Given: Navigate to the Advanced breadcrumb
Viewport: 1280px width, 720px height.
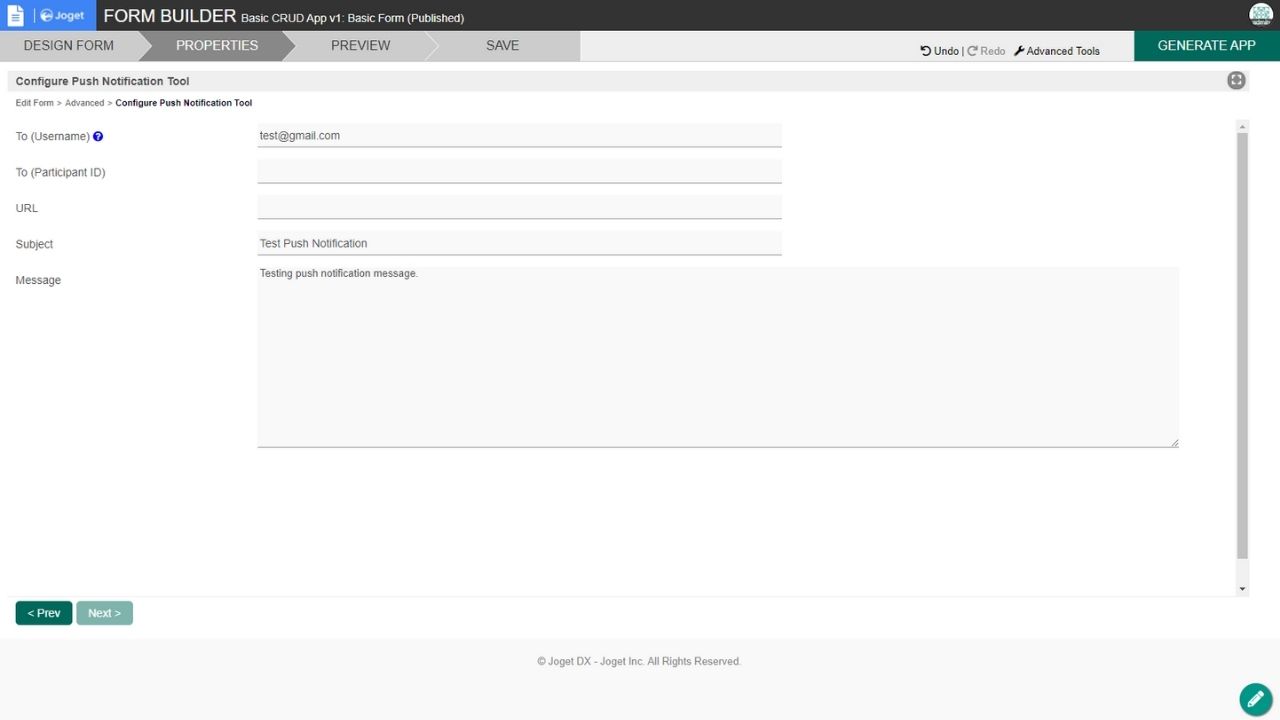Looking at the screenshot, I should point(85,103).
